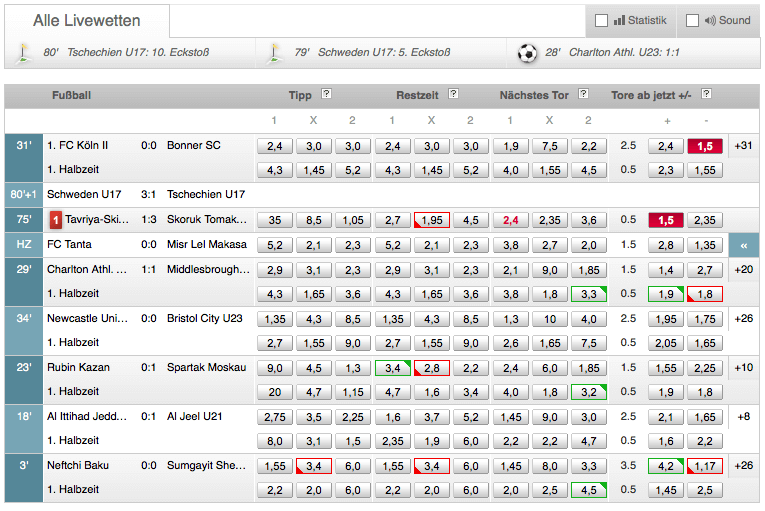Open the help icon next to Tore ab jetzt
The image size is (765, 511).
706,94
